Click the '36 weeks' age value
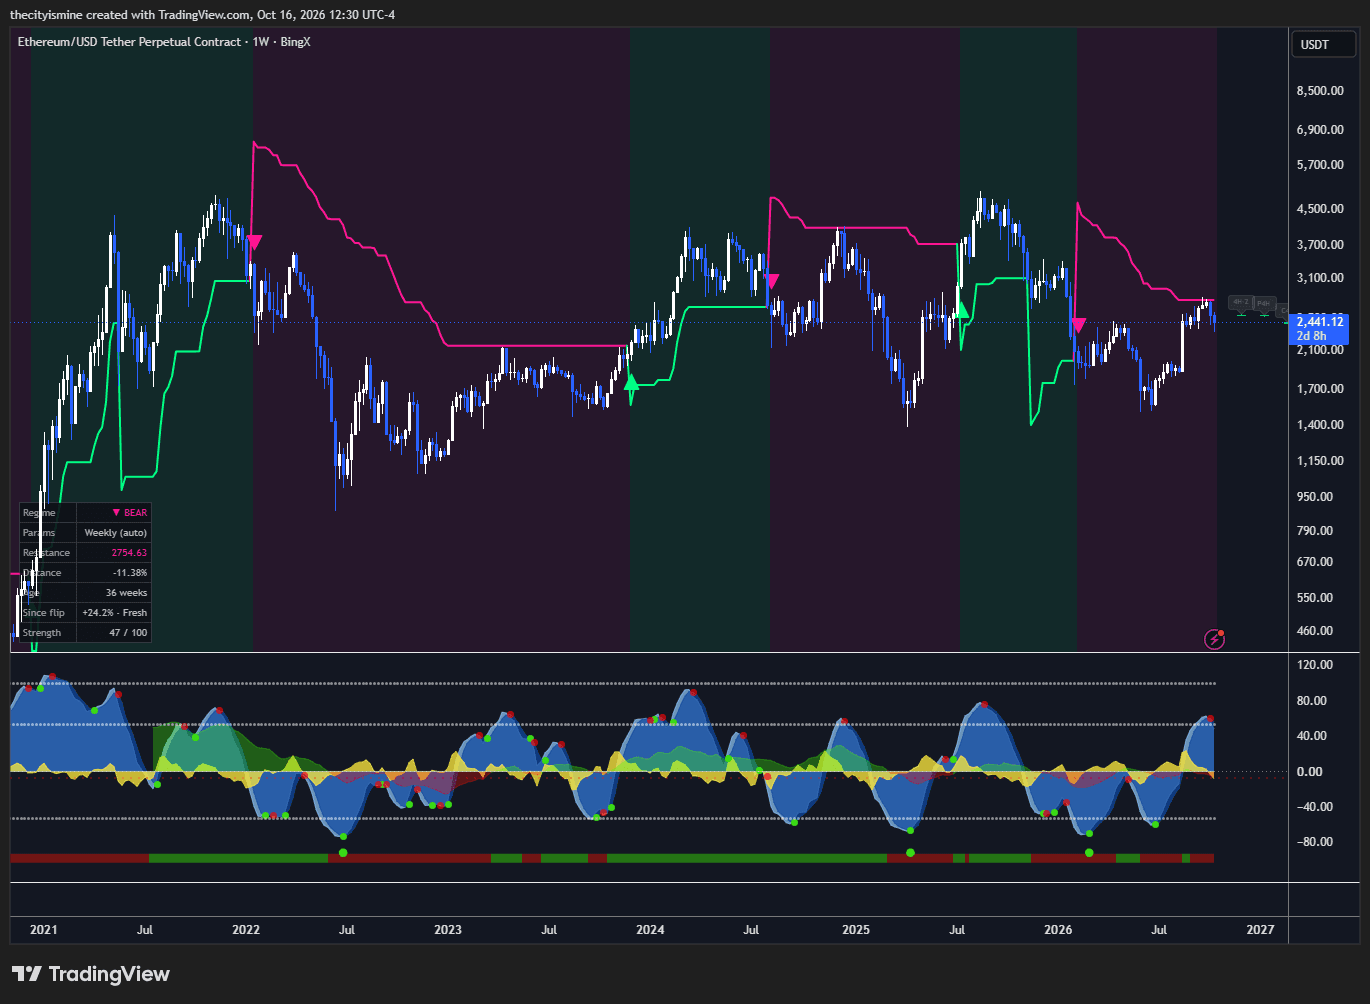Viewport: 1370px width, 1004px height. pyautogui.click(x=126, y=593)
